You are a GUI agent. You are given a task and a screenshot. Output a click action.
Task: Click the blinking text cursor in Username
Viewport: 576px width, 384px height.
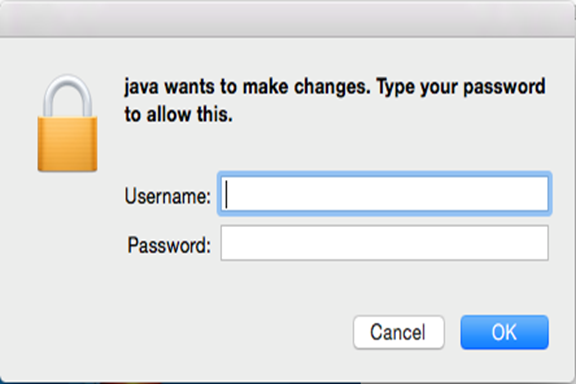point(227,194)
